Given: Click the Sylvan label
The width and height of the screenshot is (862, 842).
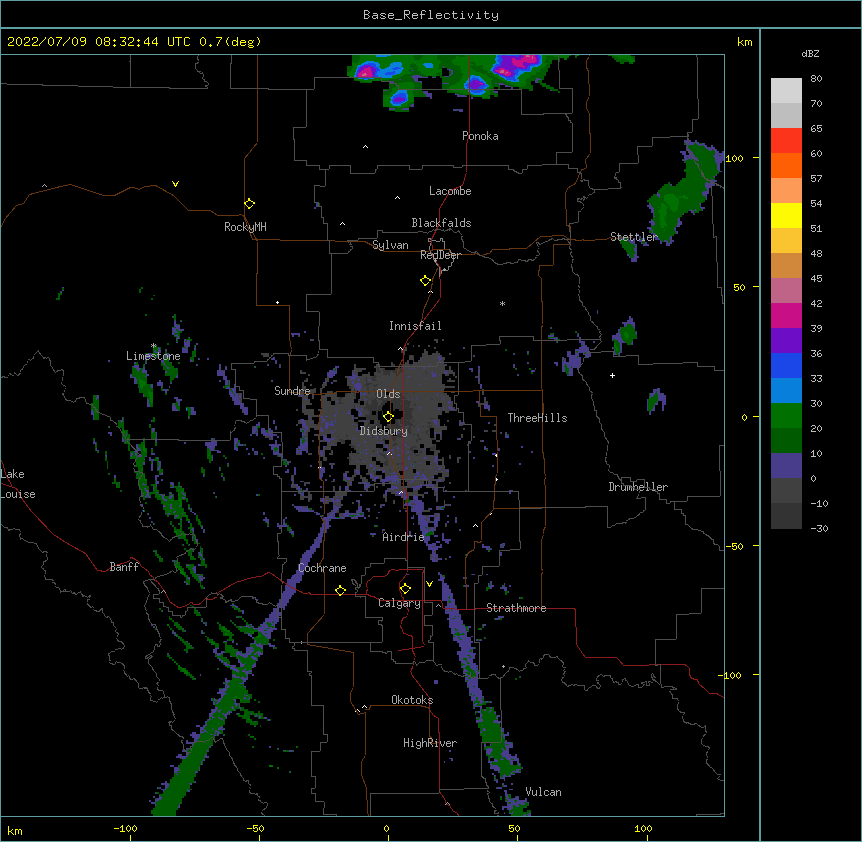Looking at the screenshot, I should click(390, 245).
